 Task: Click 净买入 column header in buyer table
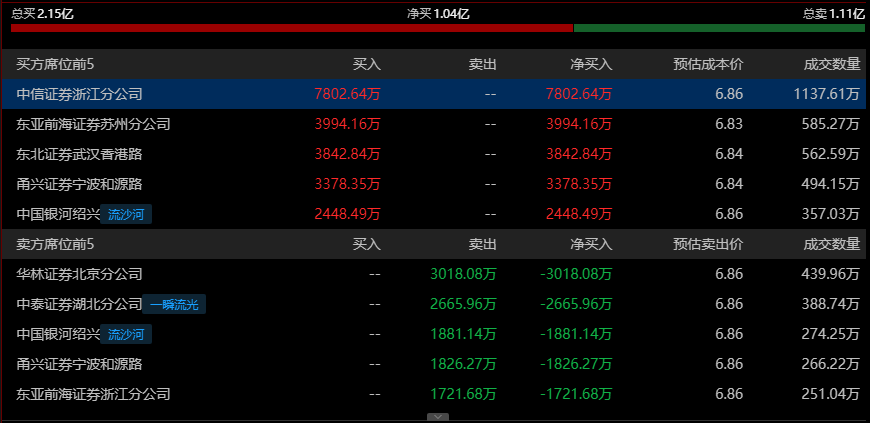591,64
